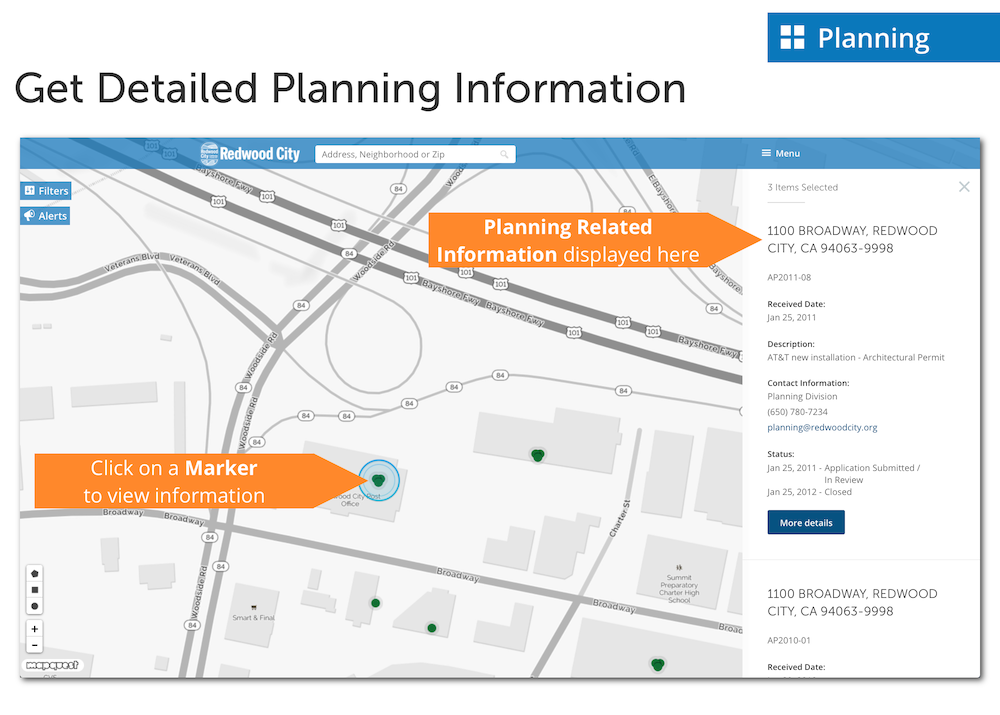
Task: Focus the Address, Neighborhood or Zip search field
Action: tap(415, 154)
